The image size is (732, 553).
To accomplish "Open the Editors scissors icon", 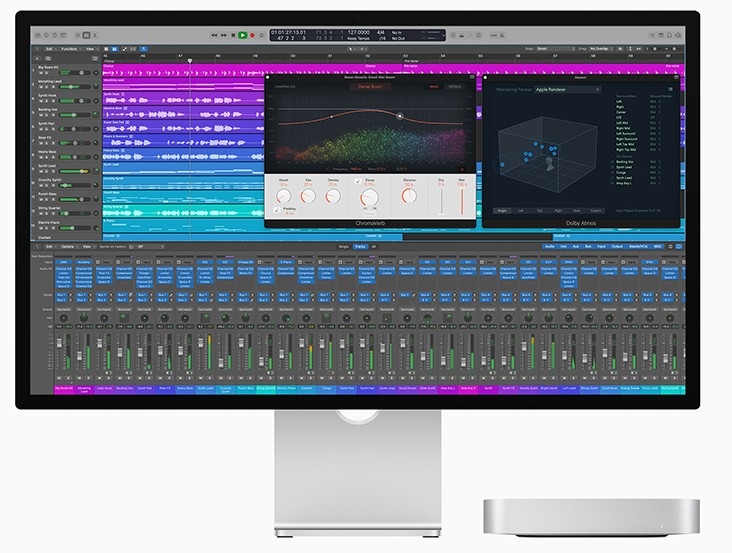I will pos(95,35).
